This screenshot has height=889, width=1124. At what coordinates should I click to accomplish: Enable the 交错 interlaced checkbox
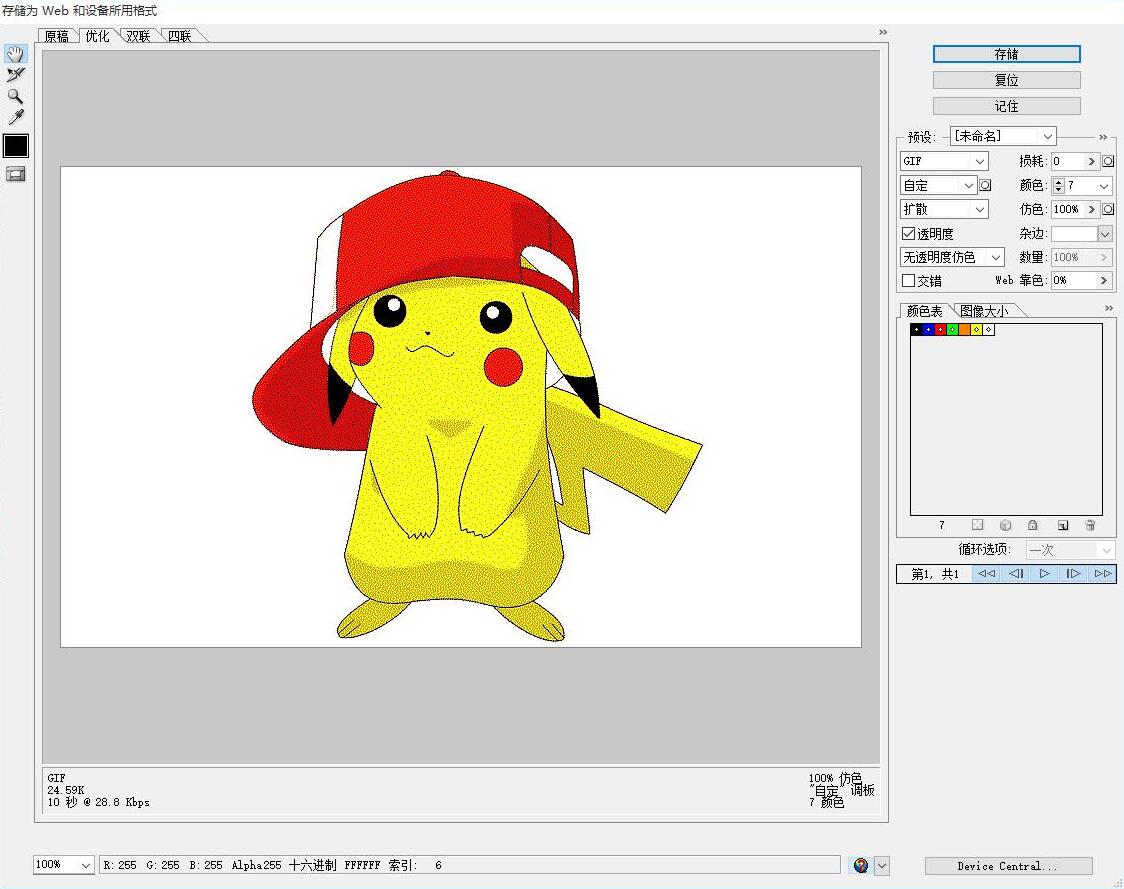(x=908, y=281)
